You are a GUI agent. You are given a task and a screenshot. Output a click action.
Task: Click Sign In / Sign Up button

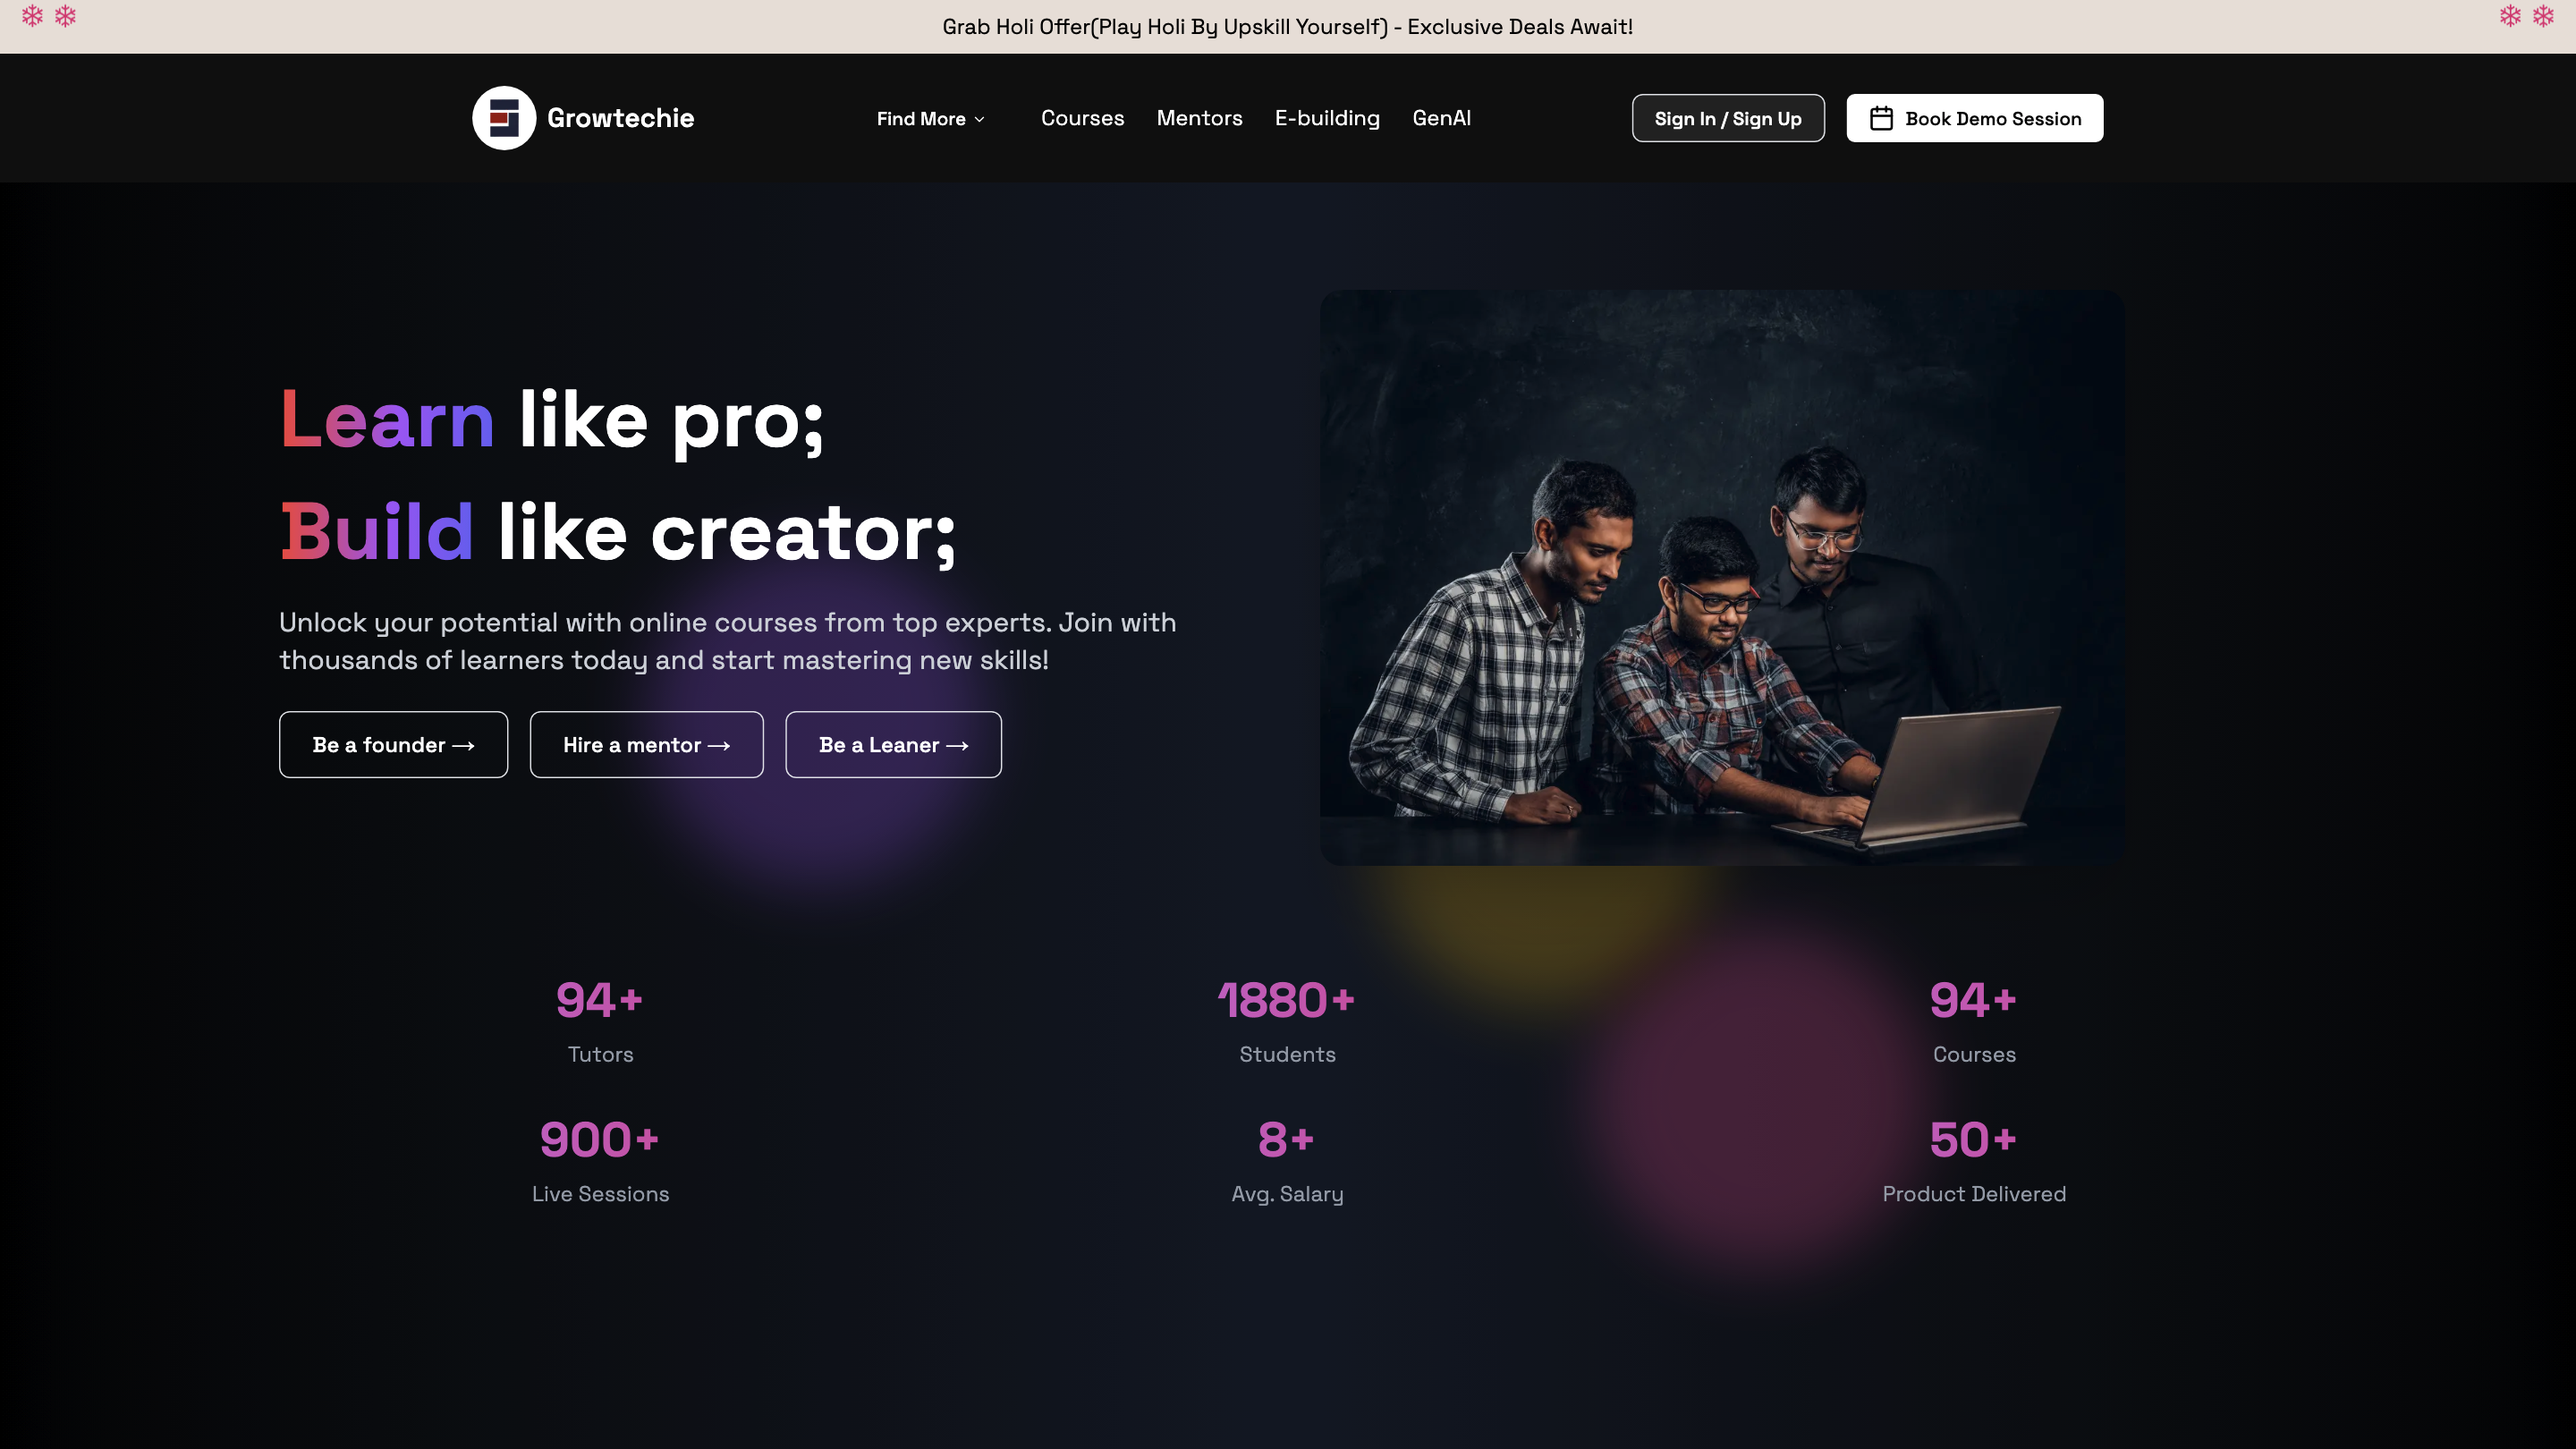click(1728, 118)
